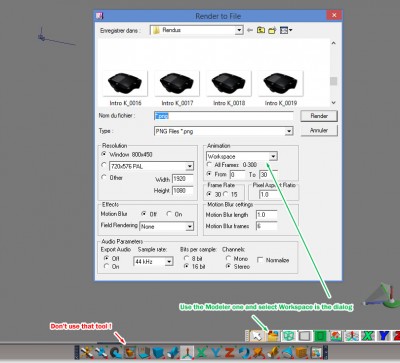
Task: Select the green wireframe cube icon
Action: pos(288,336)
